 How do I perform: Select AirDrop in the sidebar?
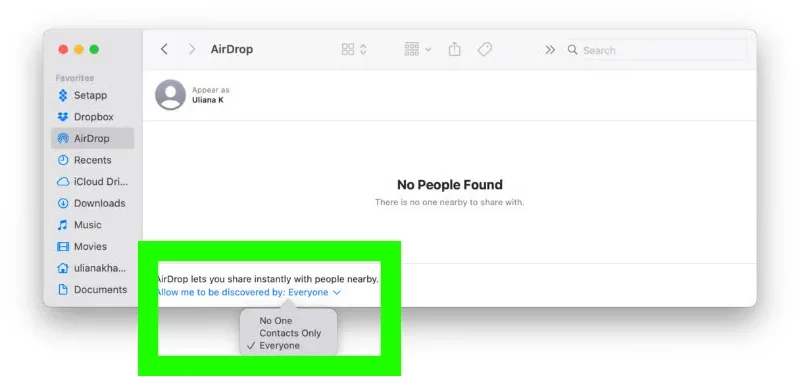92,138
